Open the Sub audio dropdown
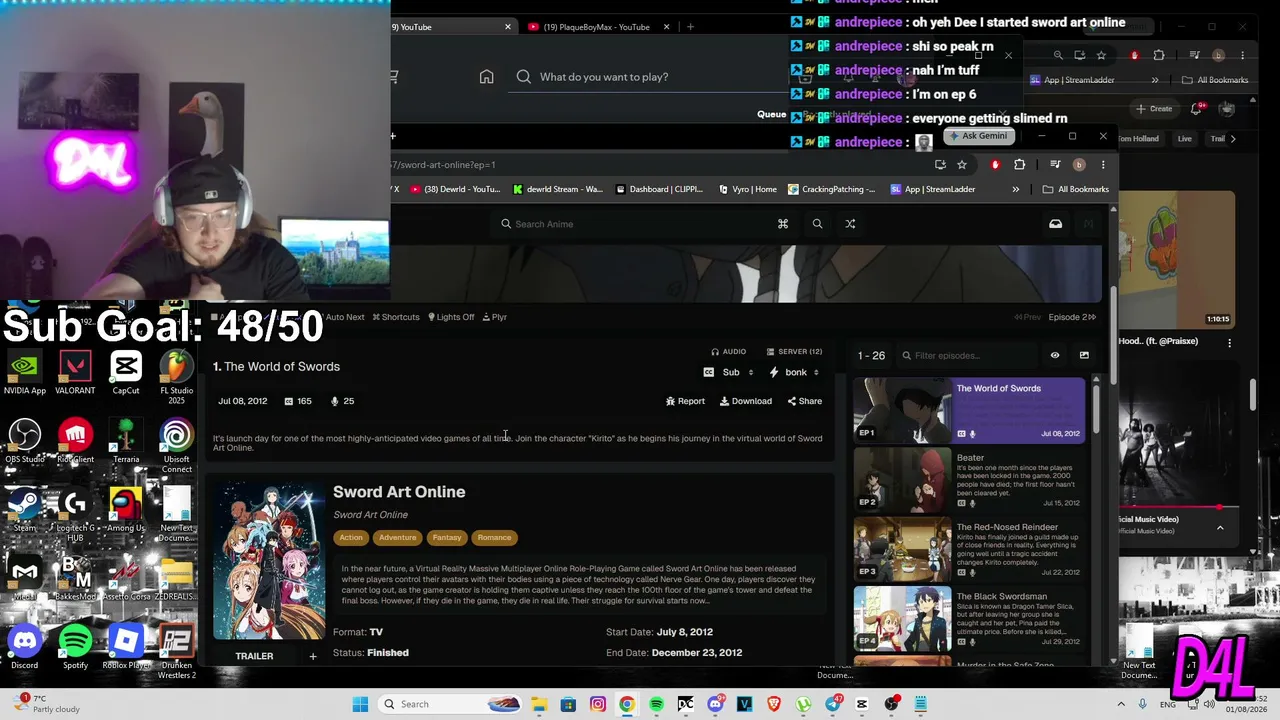Image resolution: width=1280 pixels, height=720 pixels. (x=730, y=372)
